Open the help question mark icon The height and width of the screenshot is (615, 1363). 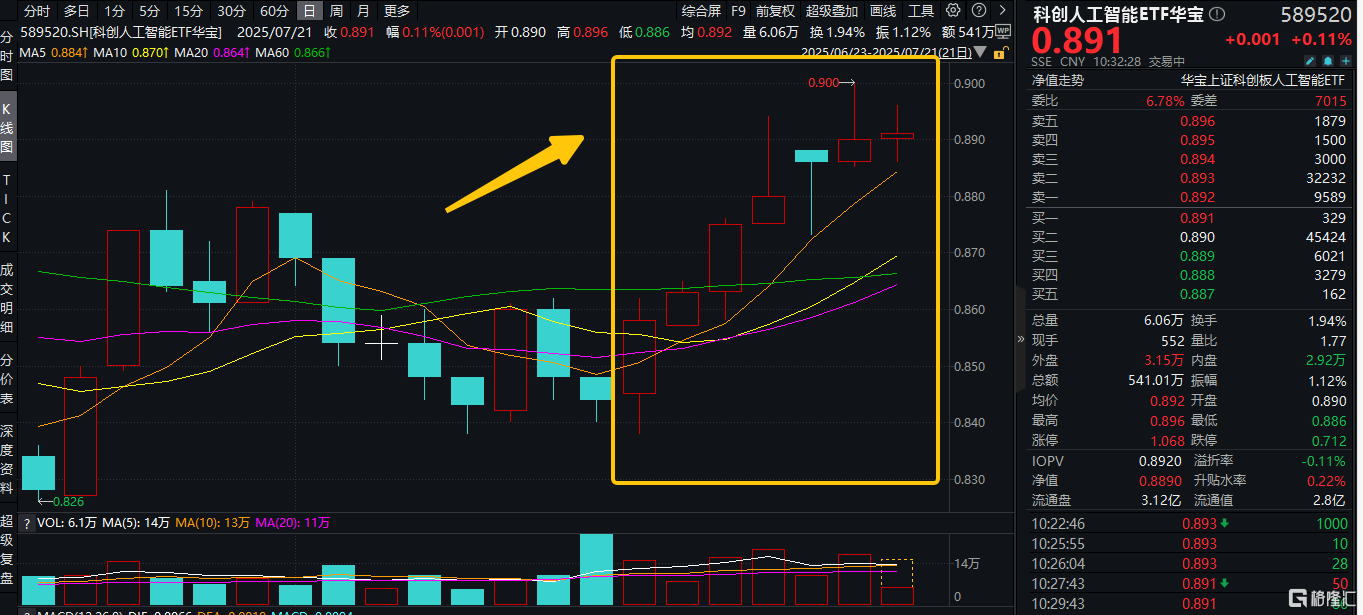[977, 11]
